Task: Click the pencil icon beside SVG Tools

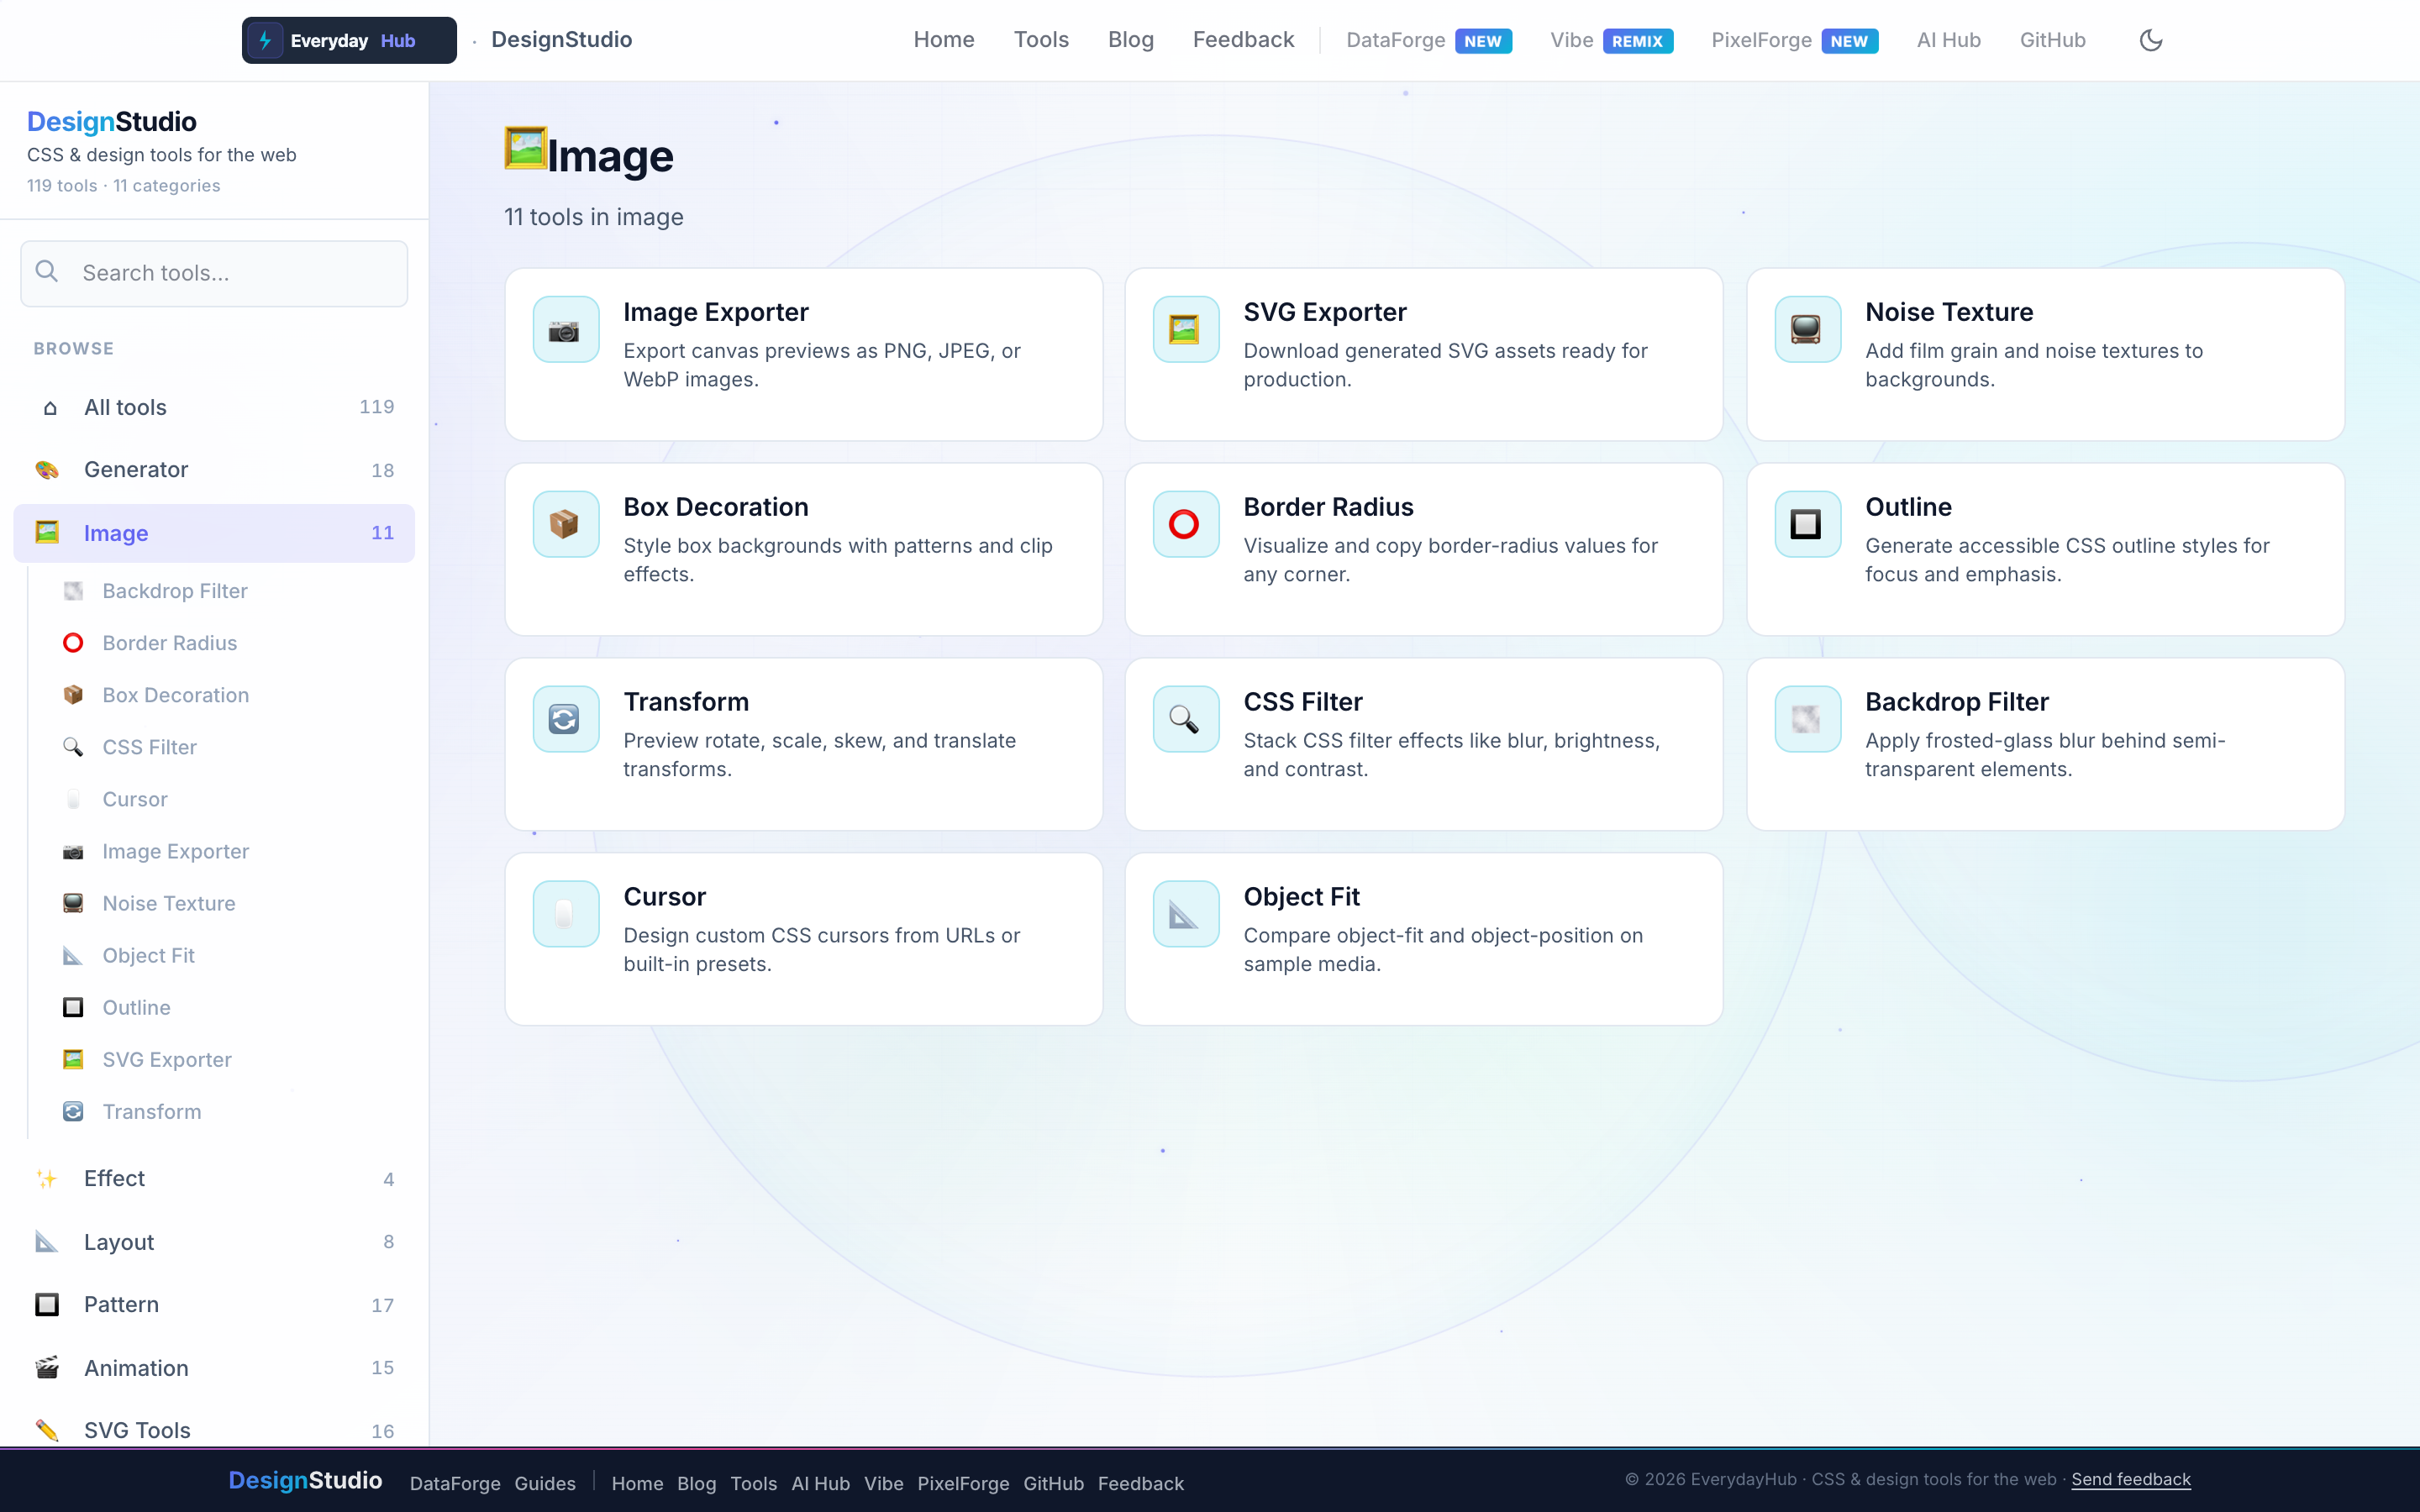Action: tap(47, 1431)
